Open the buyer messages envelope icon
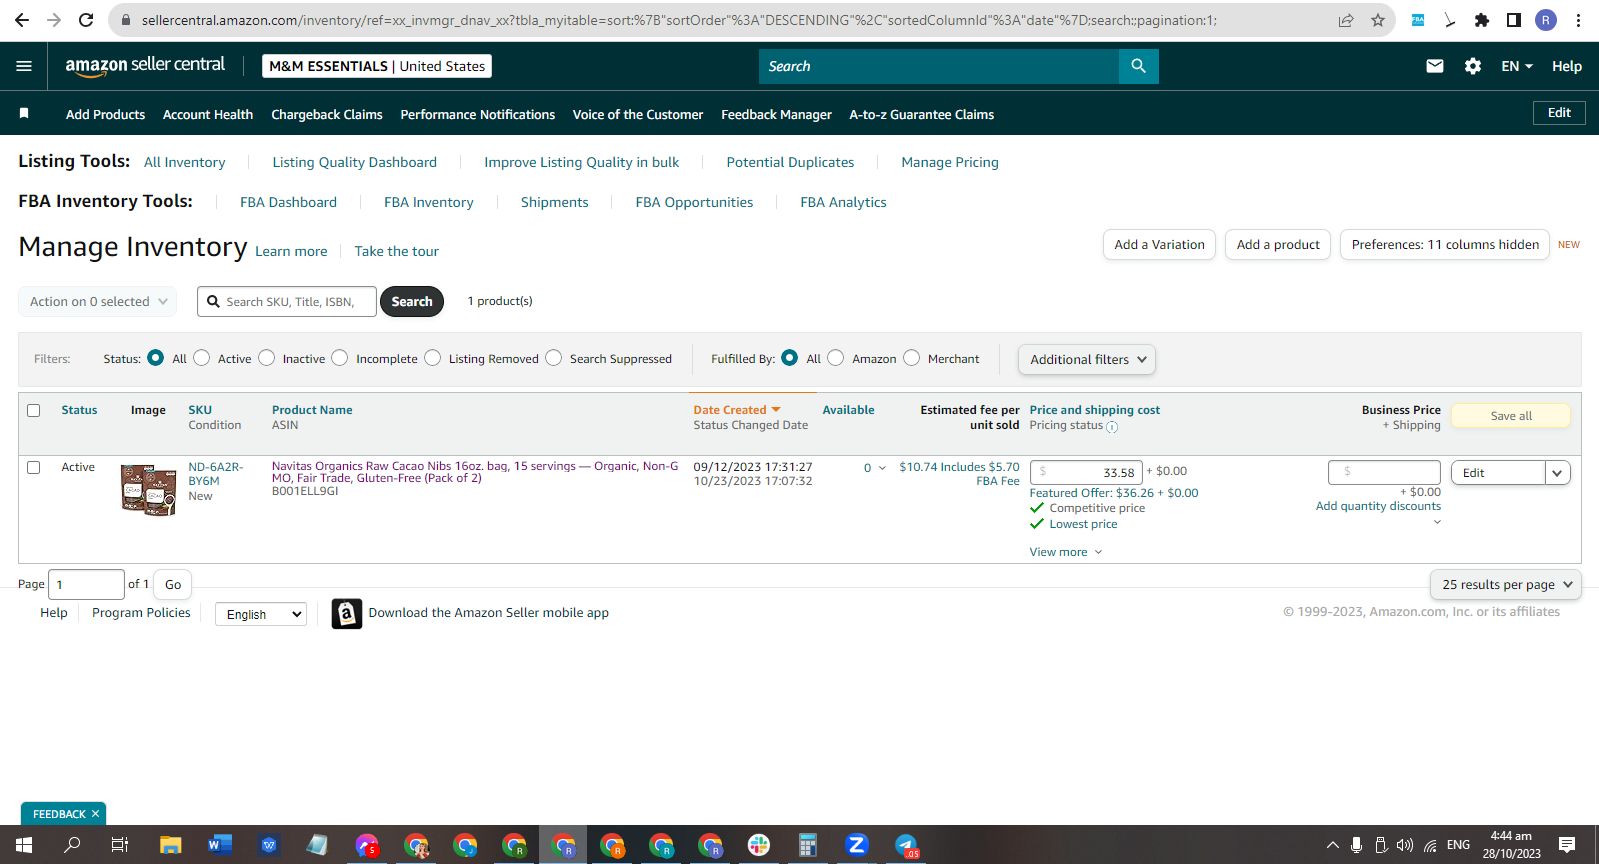 point(1434,66)
